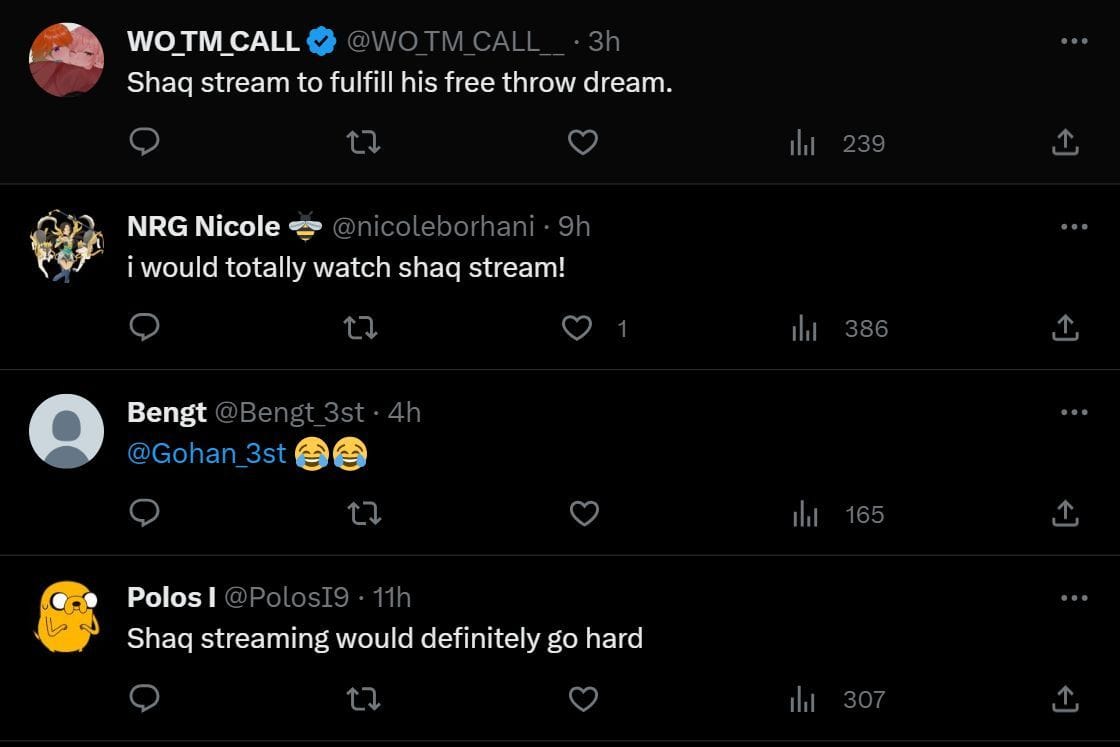1120x747 pixels.
Task: Repost Polos I's Shaq streaming tweet
Action: pos(363,699)
